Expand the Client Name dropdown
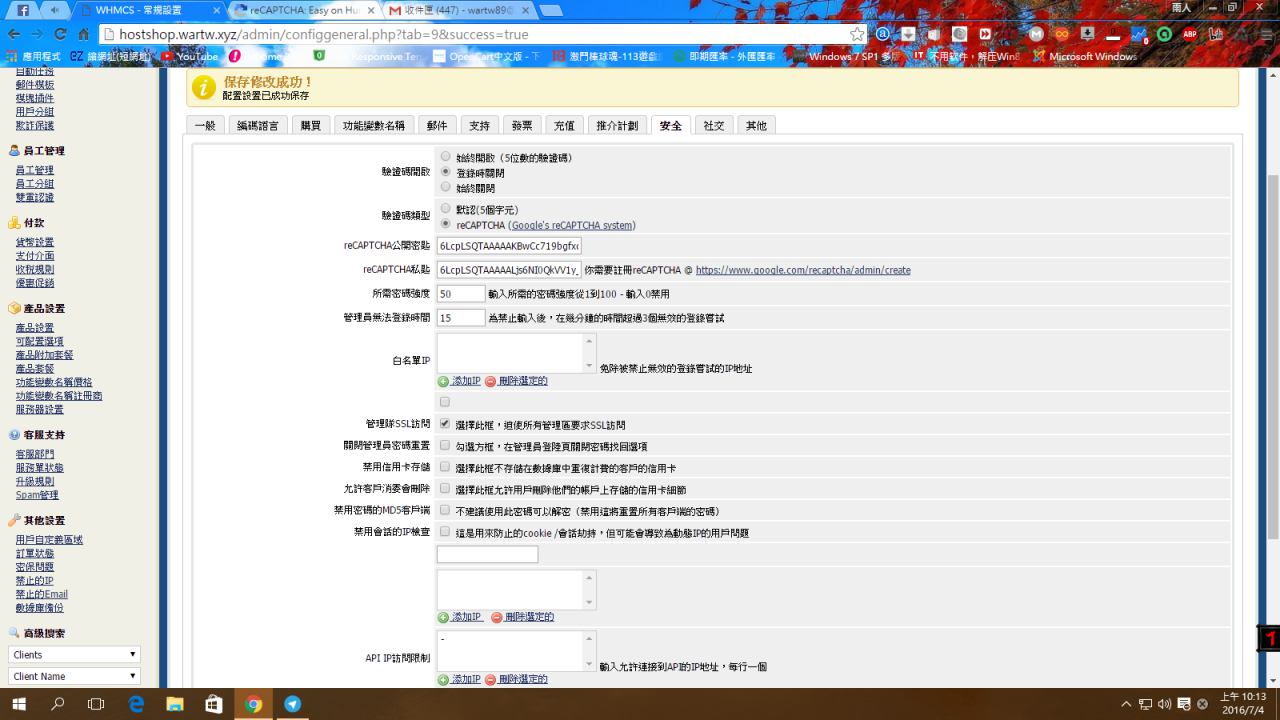The image size is (1280, 720). (74, 676)
